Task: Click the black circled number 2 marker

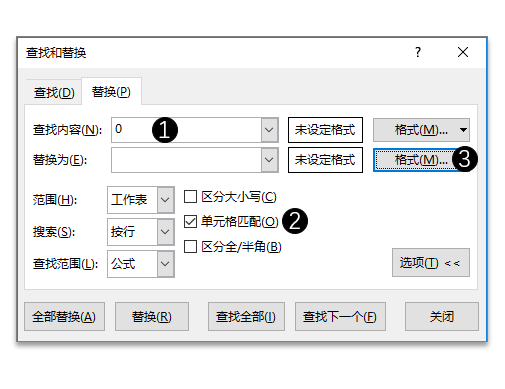Action: pyautogui.click(x=295, y=221)
